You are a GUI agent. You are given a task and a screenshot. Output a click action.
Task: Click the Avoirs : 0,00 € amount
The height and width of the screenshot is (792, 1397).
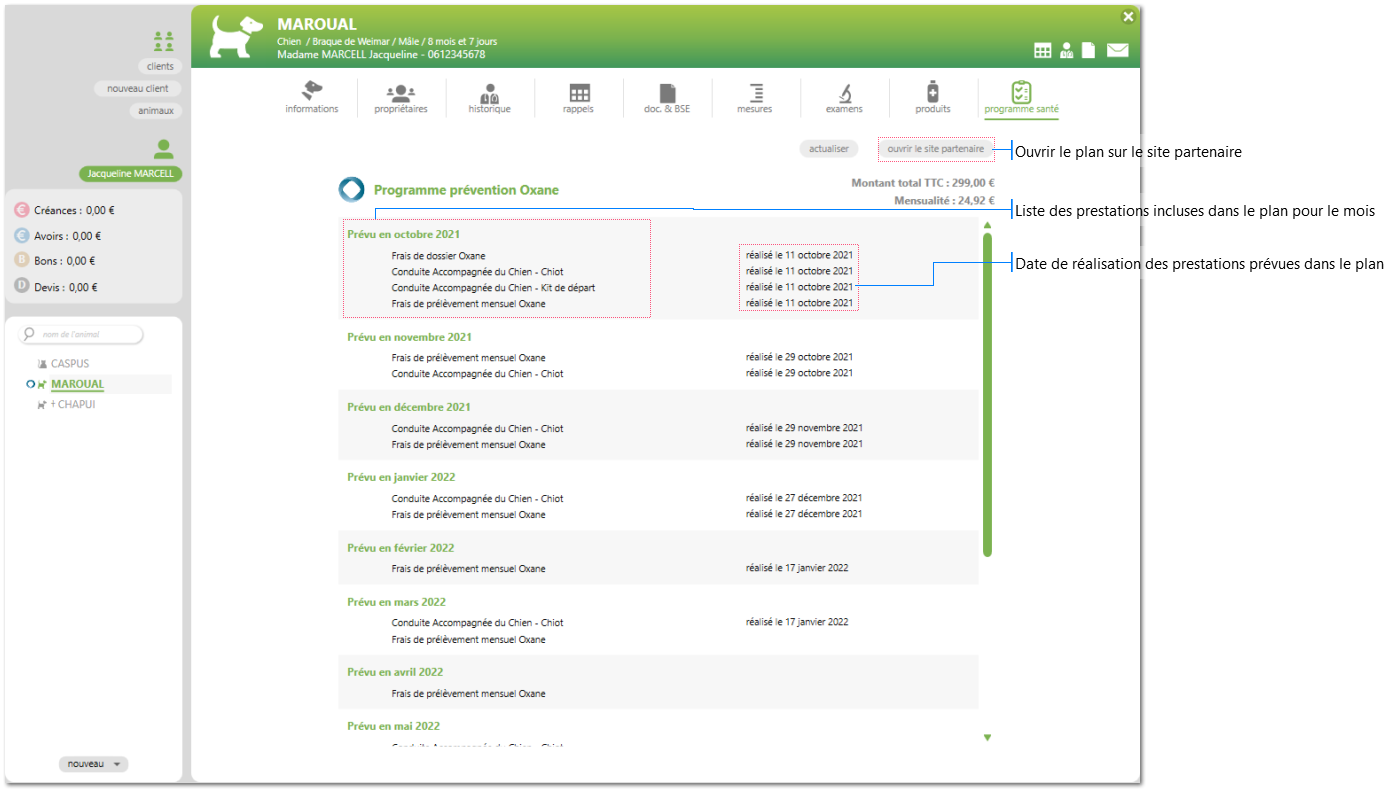(67, 237)
